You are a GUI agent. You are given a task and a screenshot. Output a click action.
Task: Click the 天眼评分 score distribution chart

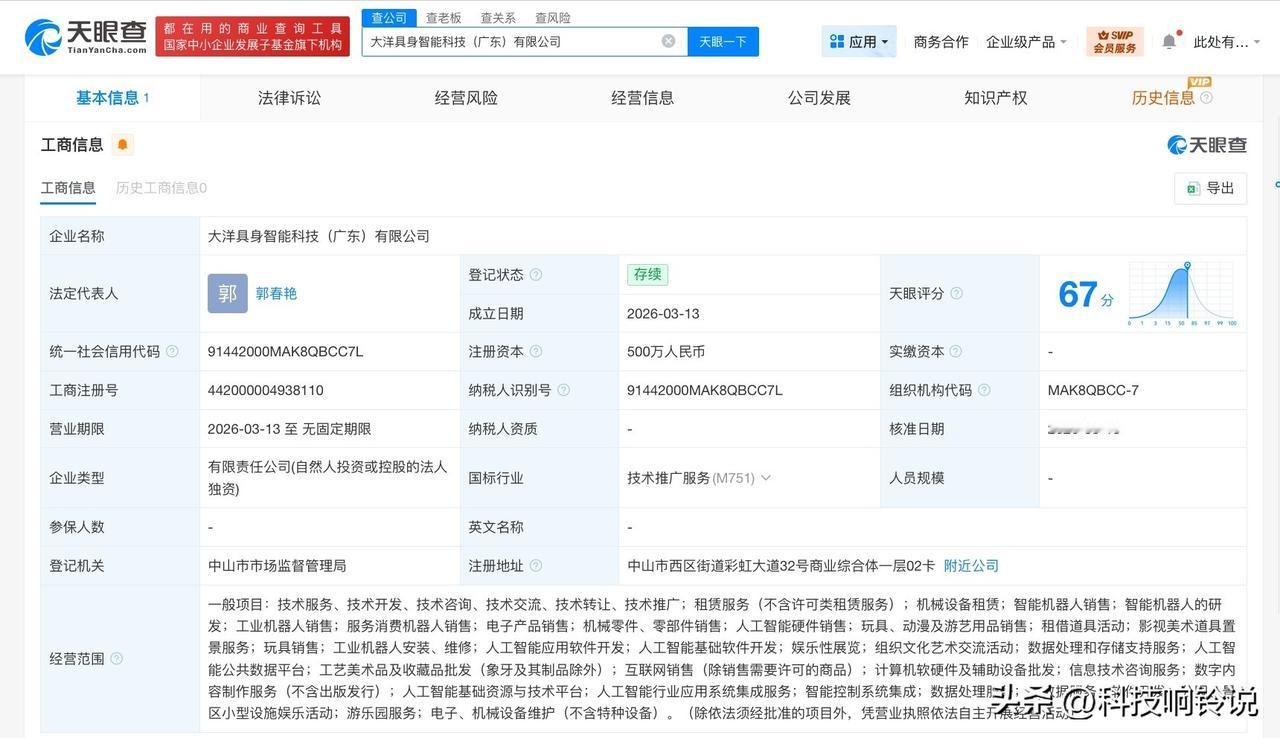point(1183,293)
